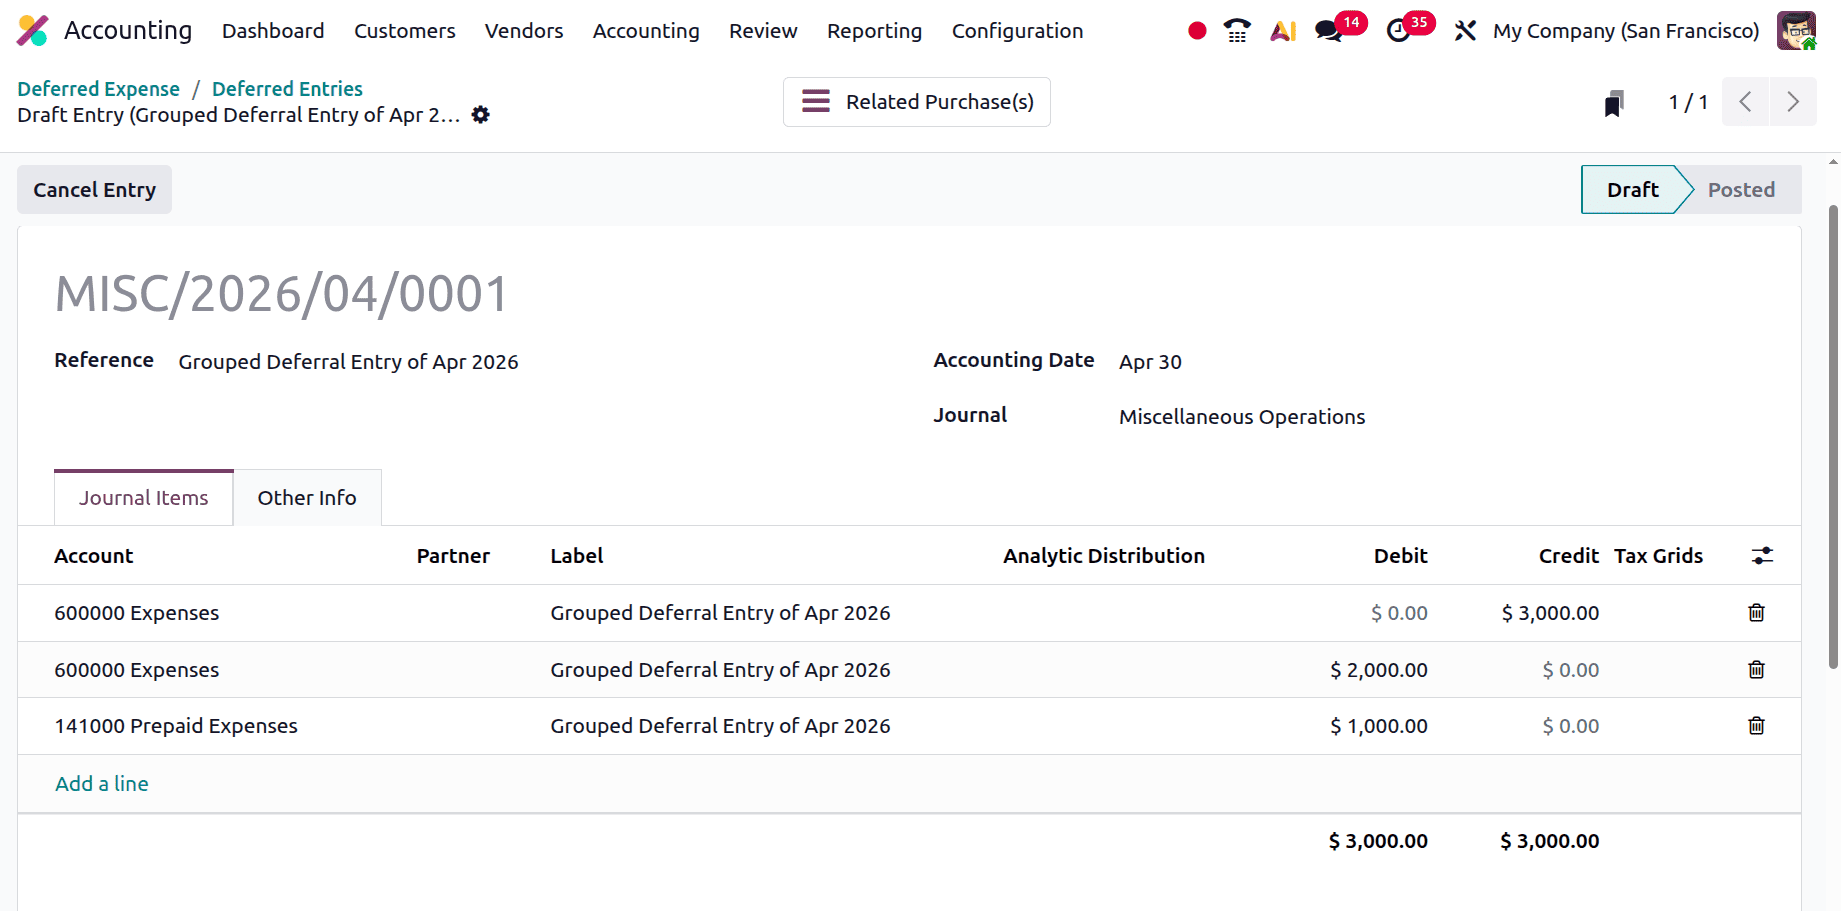Open the Deferred Expense breadcrumb
The image size is (1841, 911).
coord(98,89)
